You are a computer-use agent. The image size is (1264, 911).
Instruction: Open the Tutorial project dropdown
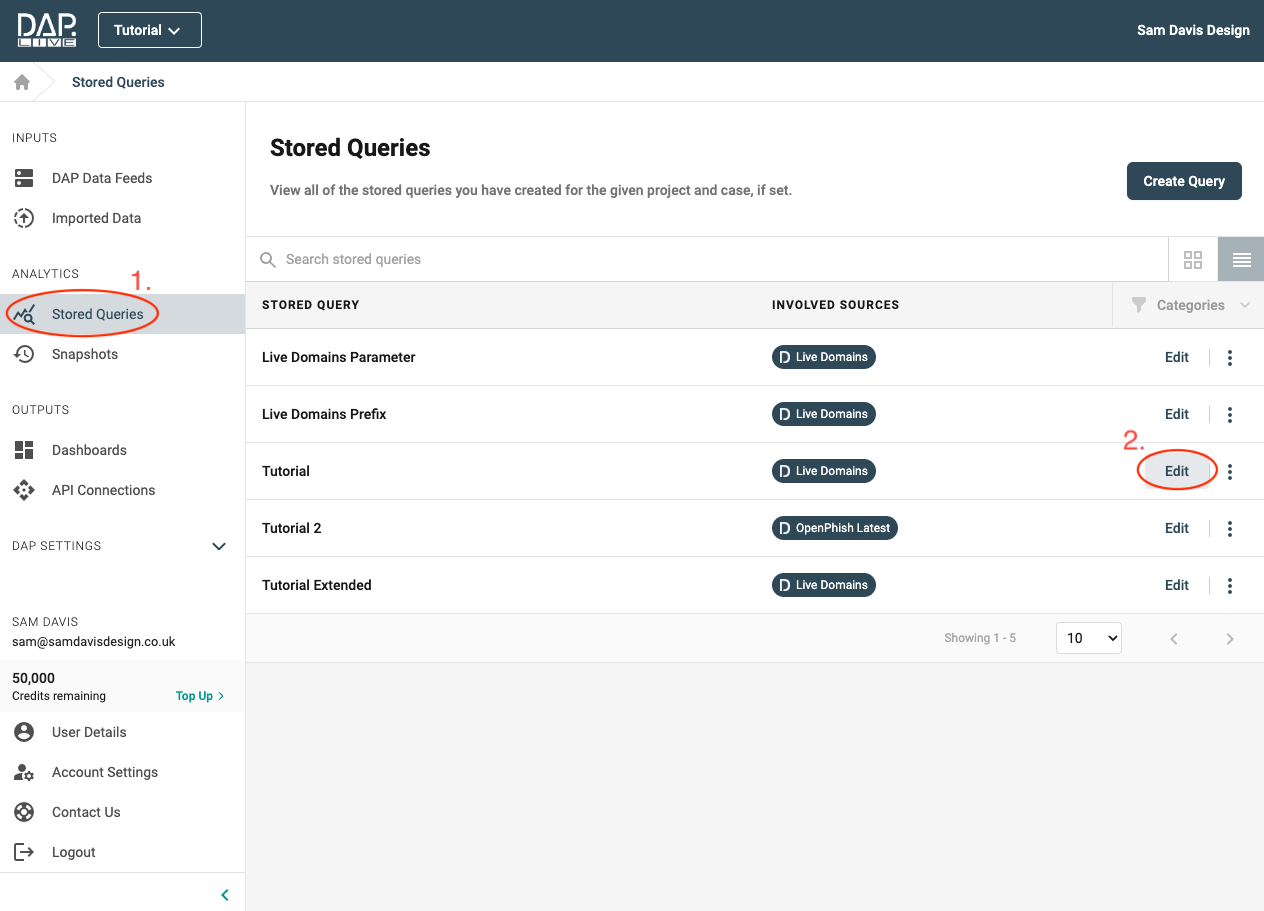click(149, 30)
